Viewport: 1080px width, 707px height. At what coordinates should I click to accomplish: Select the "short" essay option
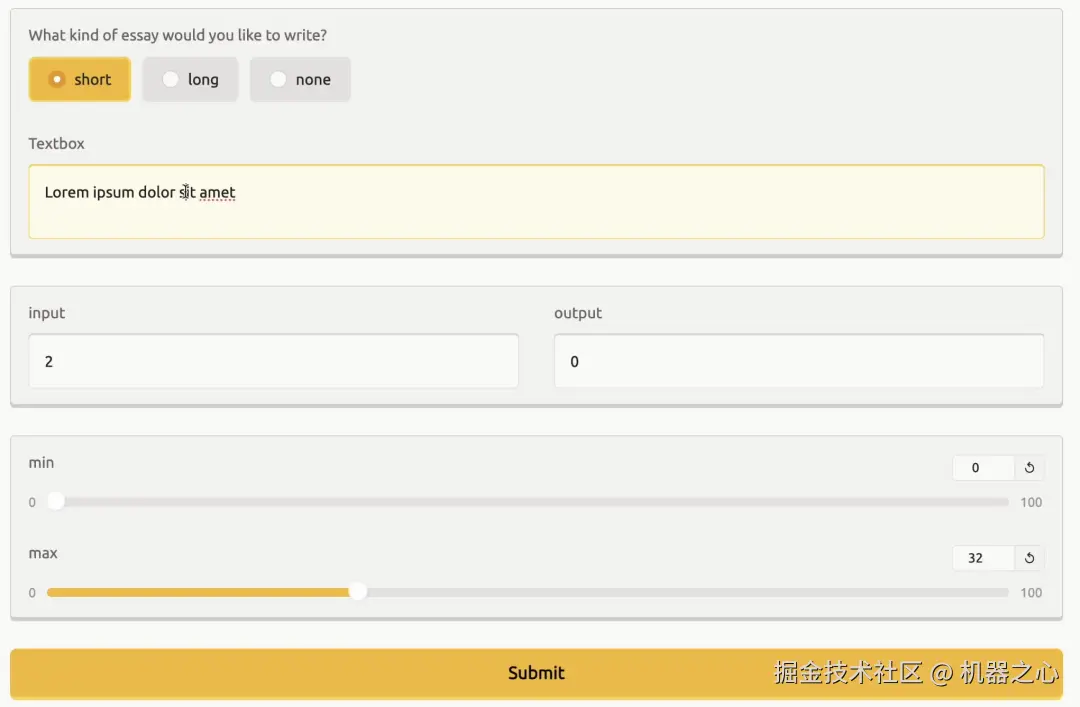(80, 80)
